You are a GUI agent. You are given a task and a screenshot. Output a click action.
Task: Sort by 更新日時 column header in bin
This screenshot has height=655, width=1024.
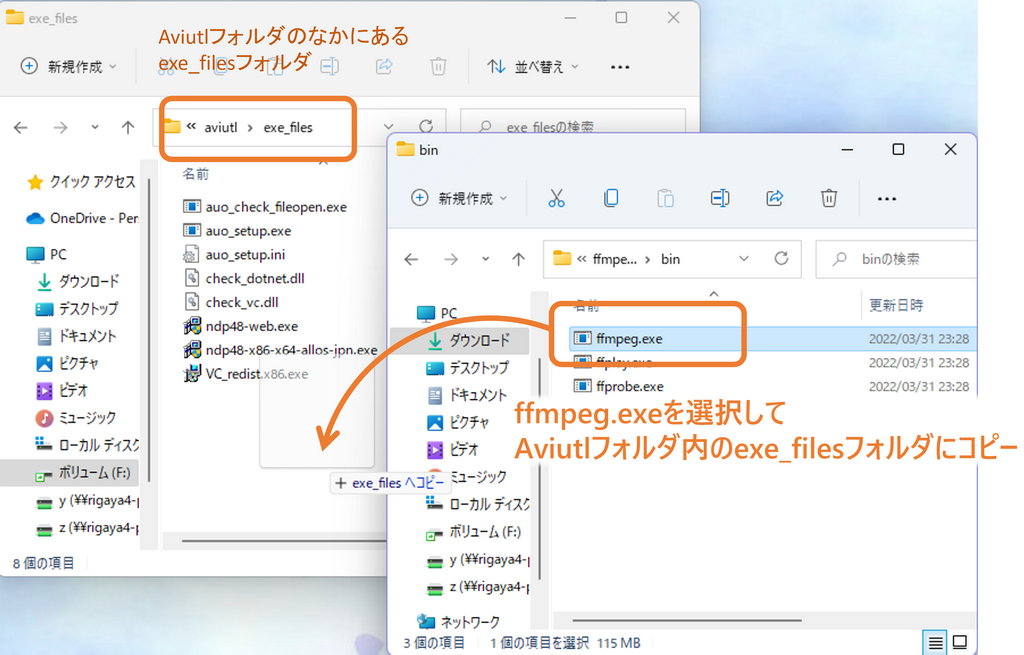896,305
